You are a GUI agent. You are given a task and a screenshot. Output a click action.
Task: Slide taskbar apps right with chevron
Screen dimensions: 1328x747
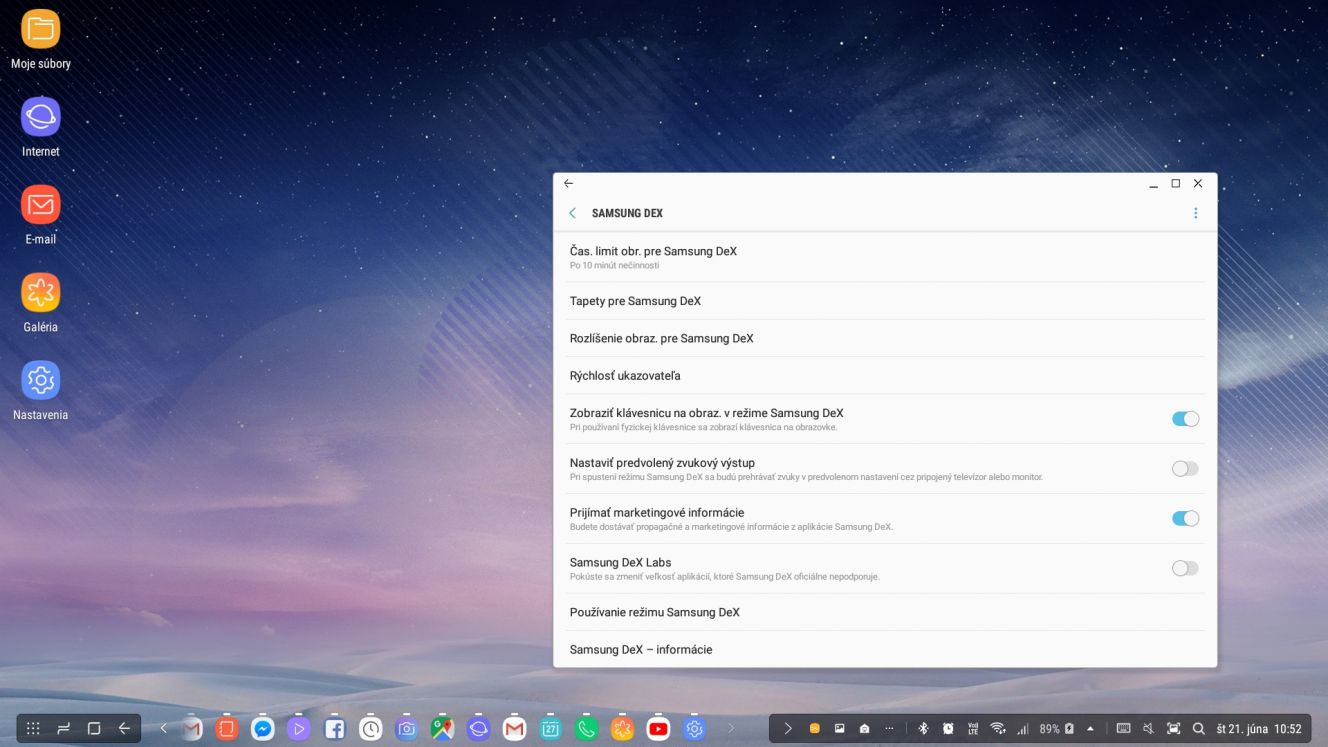(731, 729)
